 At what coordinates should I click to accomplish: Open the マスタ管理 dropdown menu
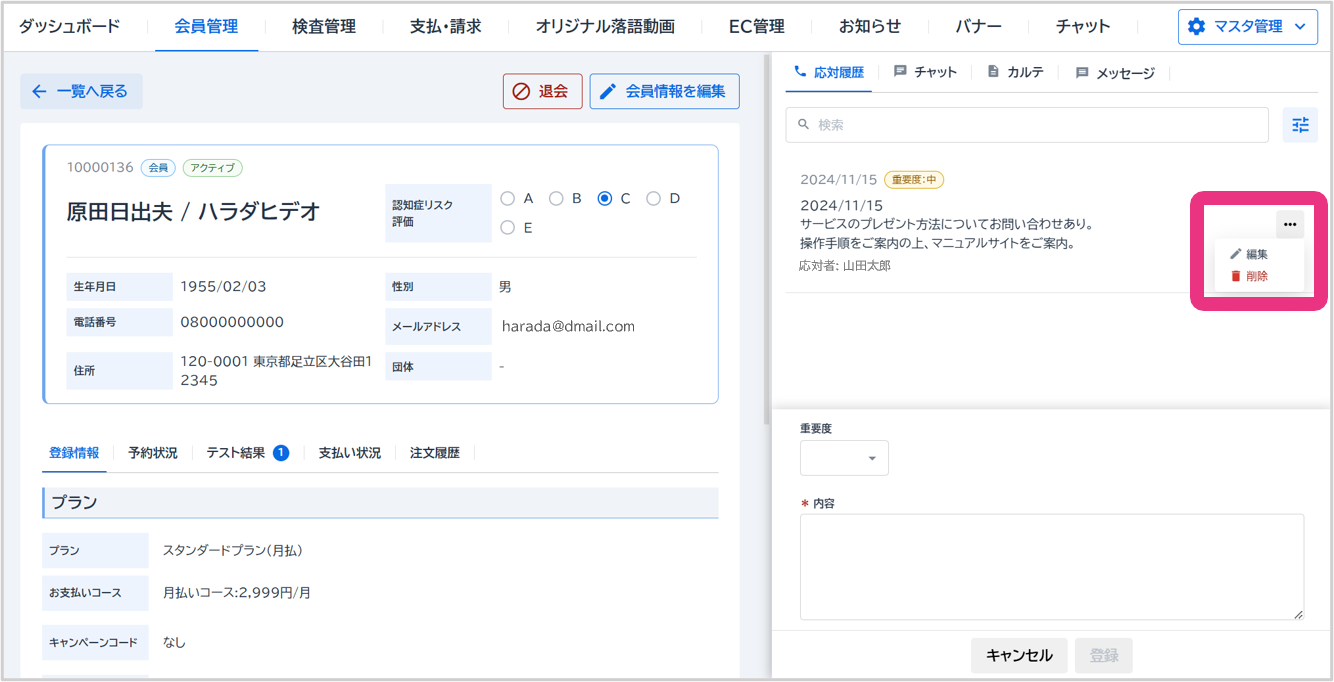(x=1247, y=27)
